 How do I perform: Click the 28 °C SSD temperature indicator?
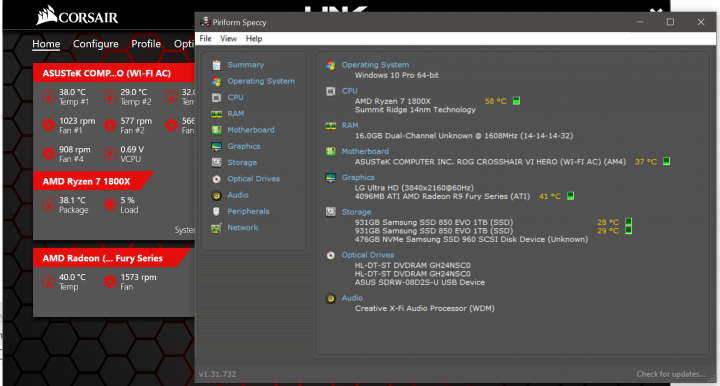[x=629, y=222]
